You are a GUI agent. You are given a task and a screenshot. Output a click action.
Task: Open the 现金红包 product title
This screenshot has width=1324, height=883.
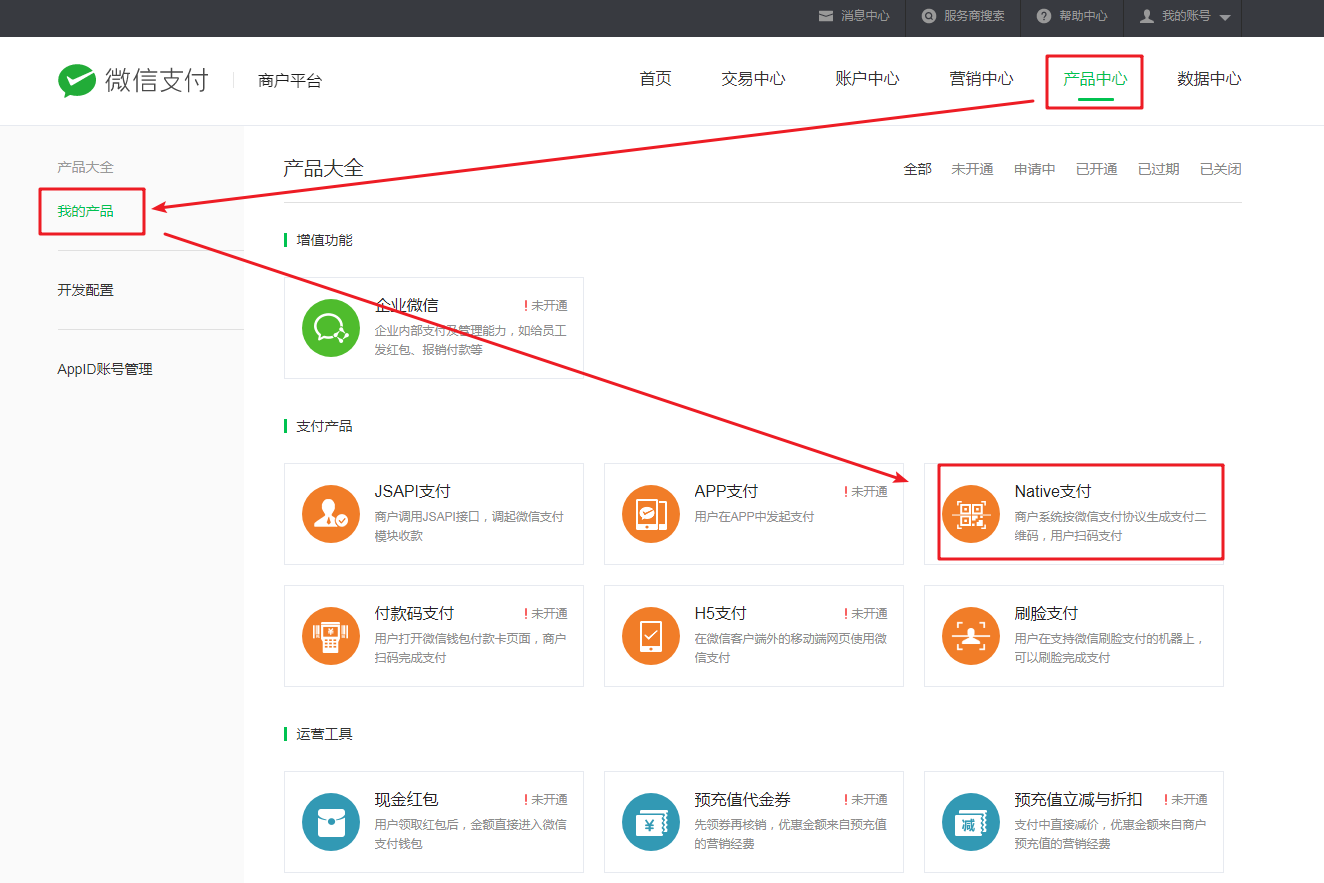coord(407,799)
